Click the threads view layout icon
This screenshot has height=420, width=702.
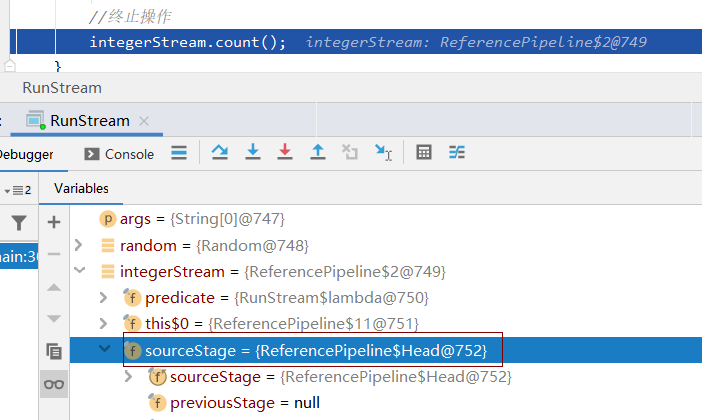pos(179,153)
